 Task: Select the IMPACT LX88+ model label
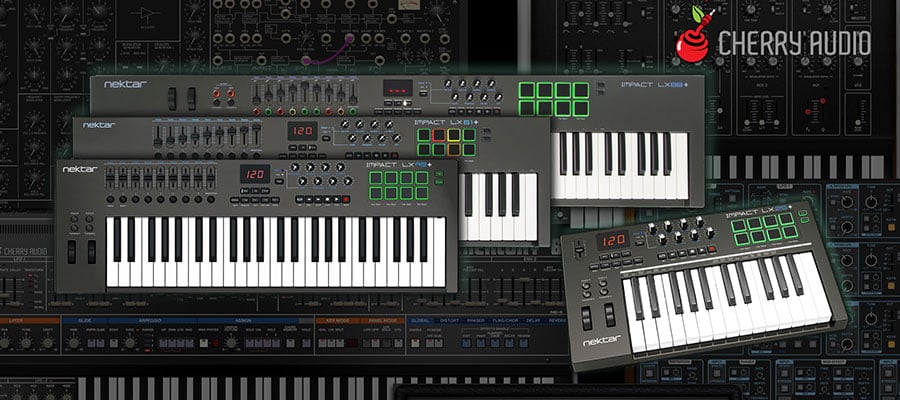coord(655,85)
